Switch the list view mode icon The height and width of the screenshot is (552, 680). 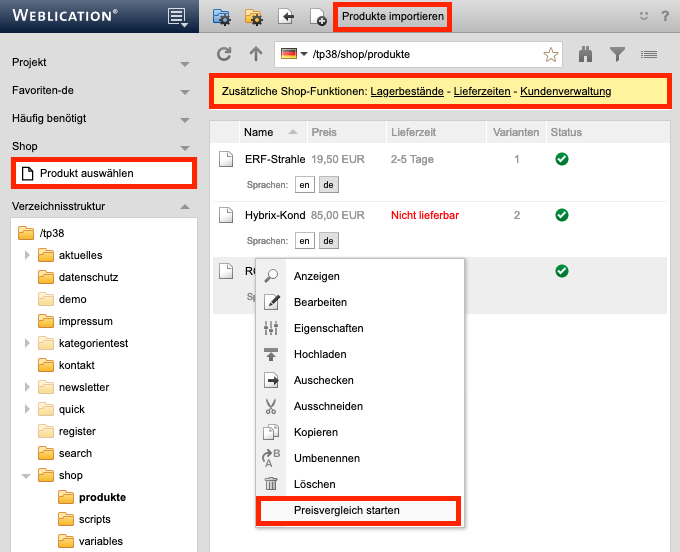[648, 54]
